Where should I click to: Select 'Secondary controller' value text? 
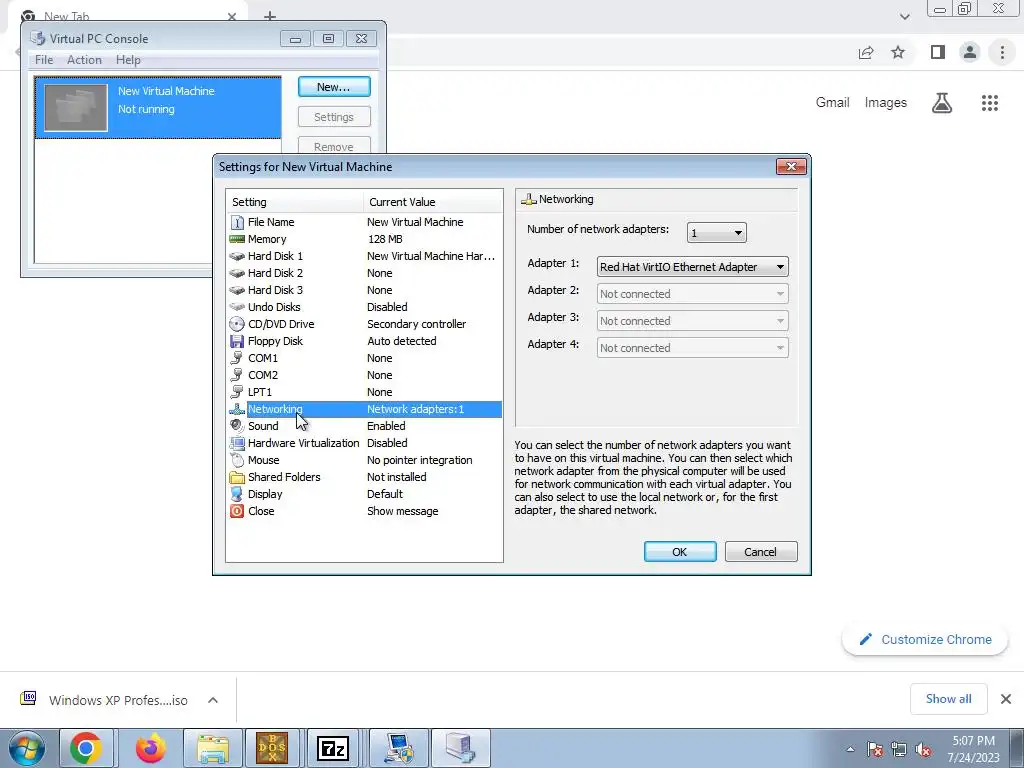(417, 324)
